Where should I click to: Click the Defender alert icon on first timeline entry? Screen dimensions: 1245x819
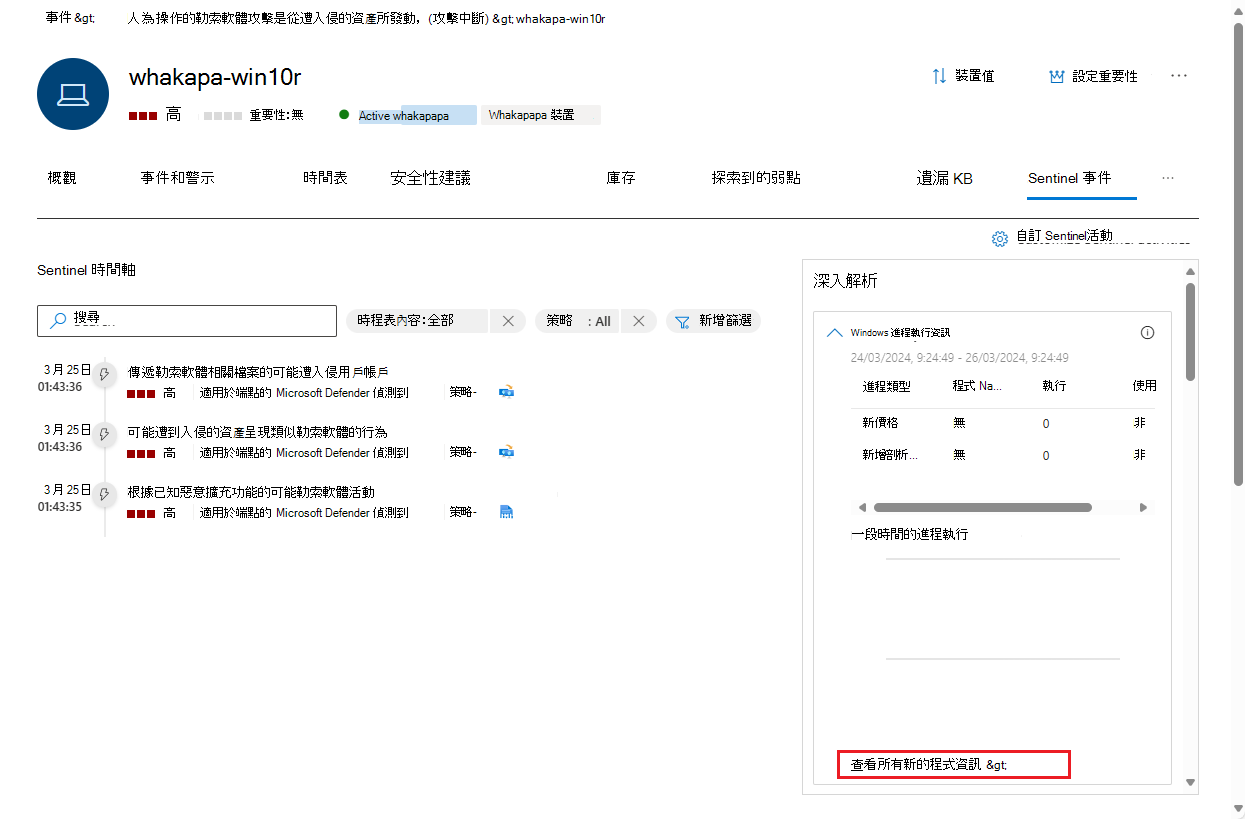[506, 392]
